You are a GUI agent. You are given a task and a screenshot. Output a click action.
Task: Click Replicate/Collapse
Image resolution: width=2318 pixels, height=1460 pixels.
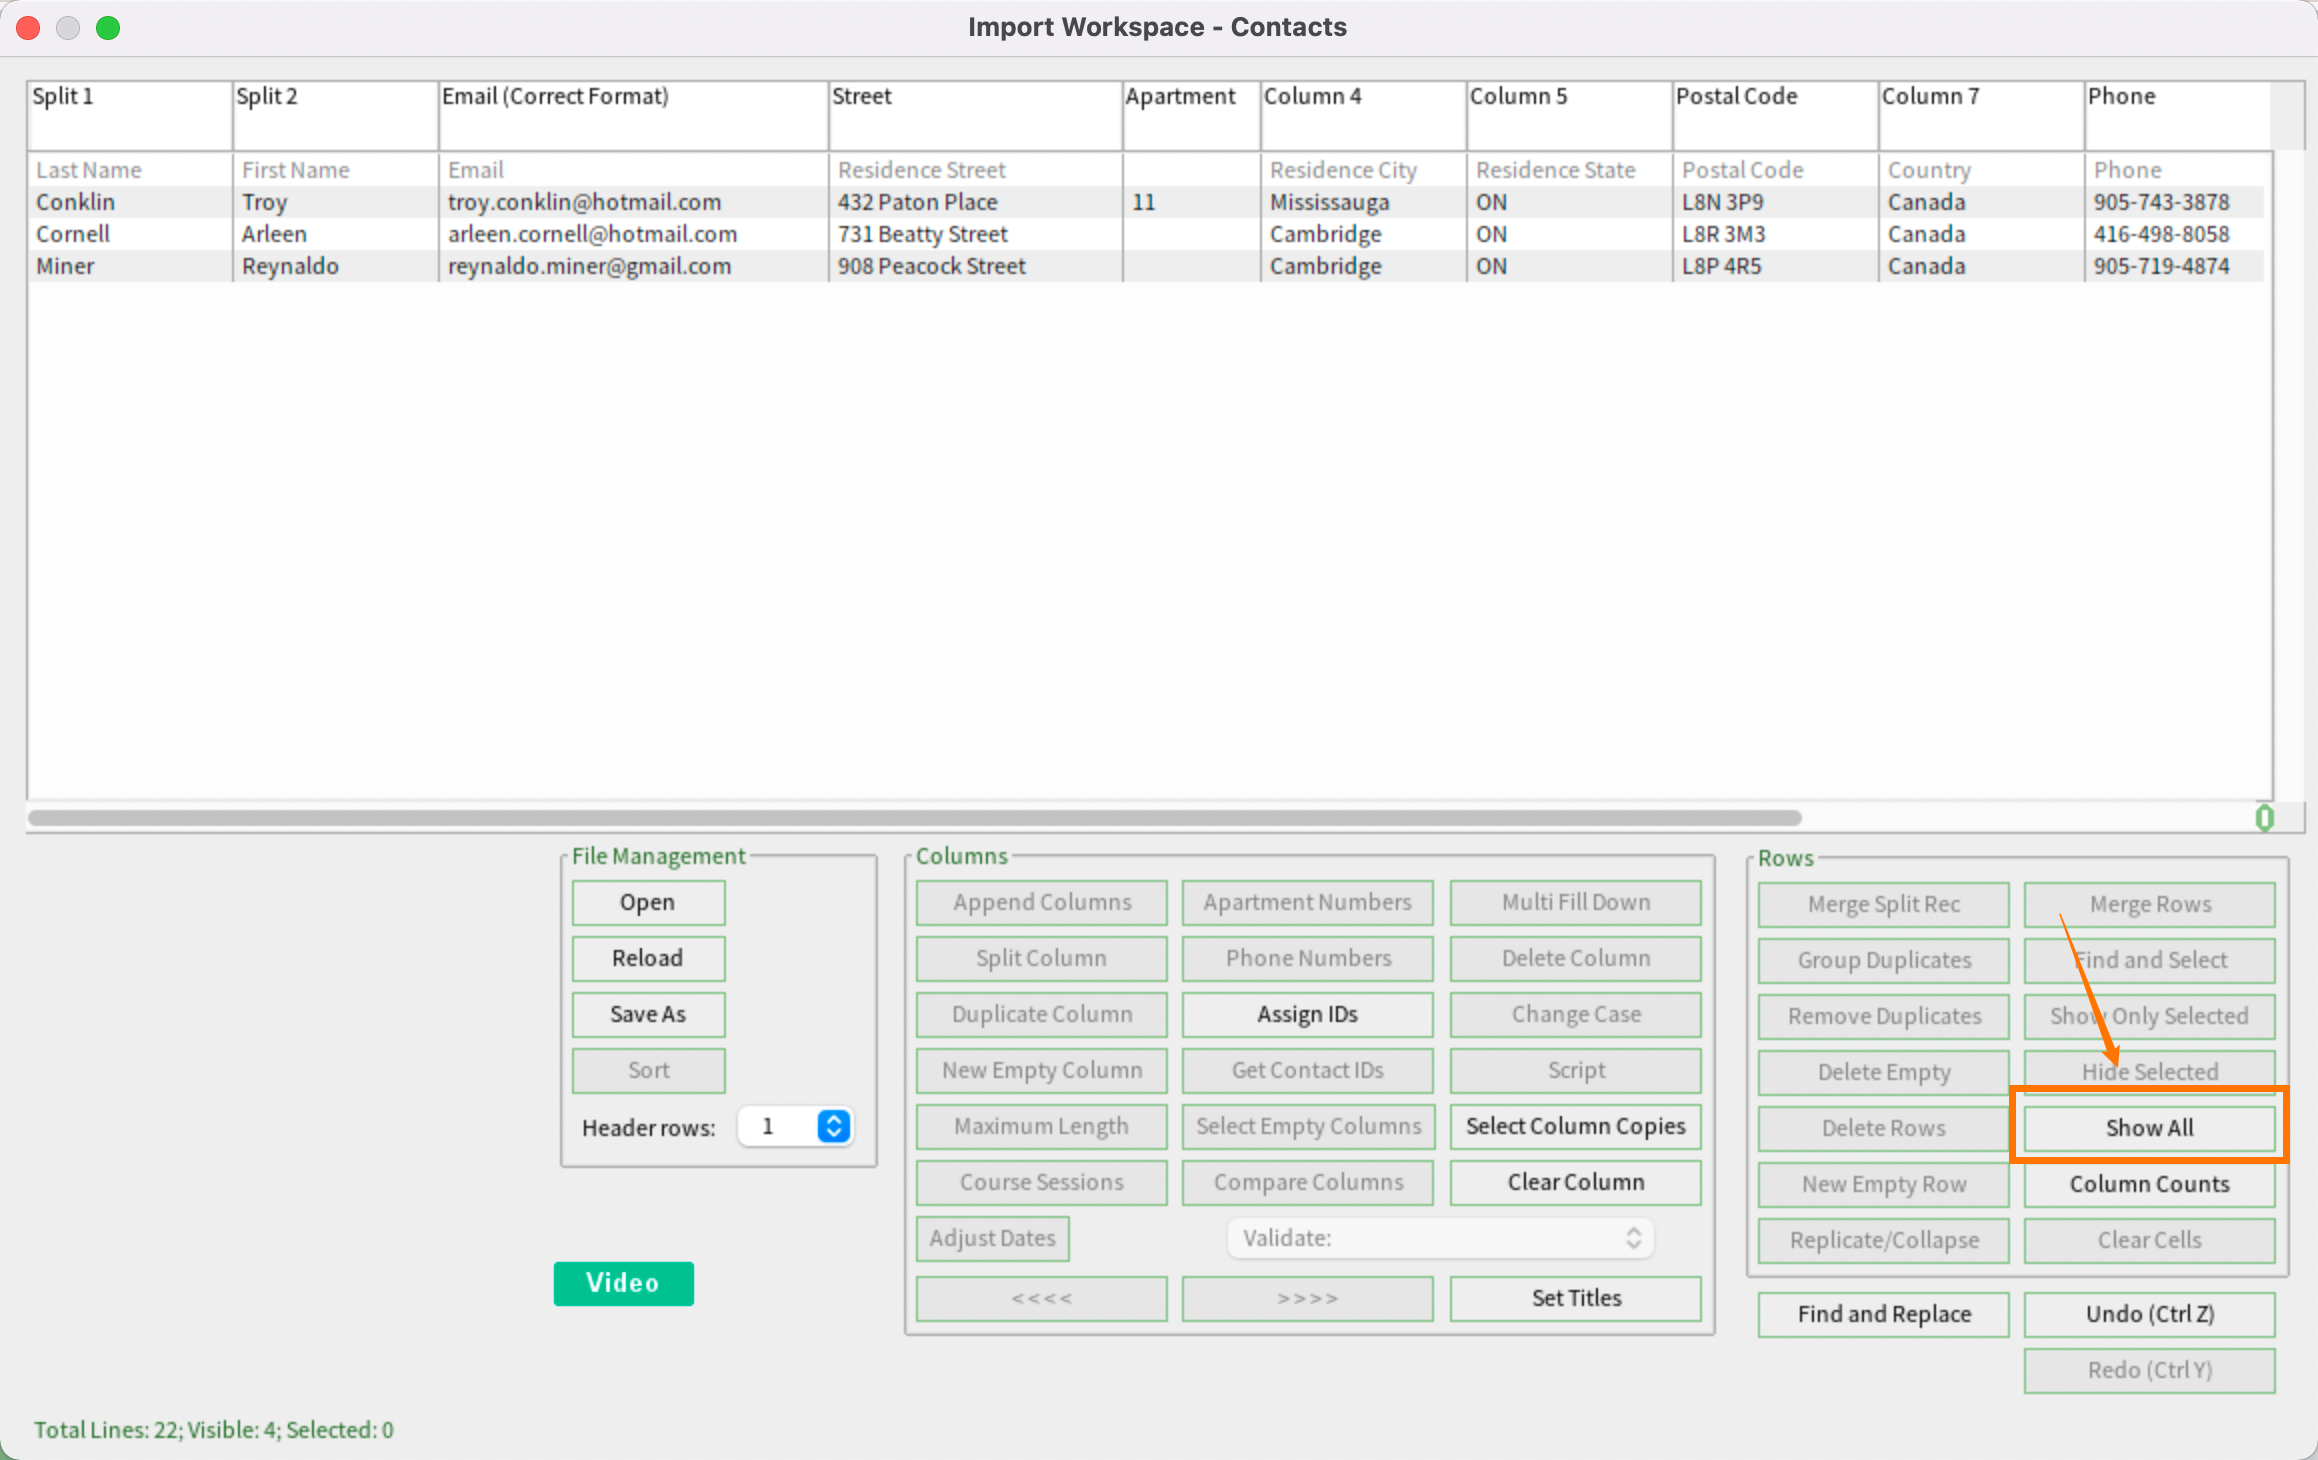[1884, 1241]
